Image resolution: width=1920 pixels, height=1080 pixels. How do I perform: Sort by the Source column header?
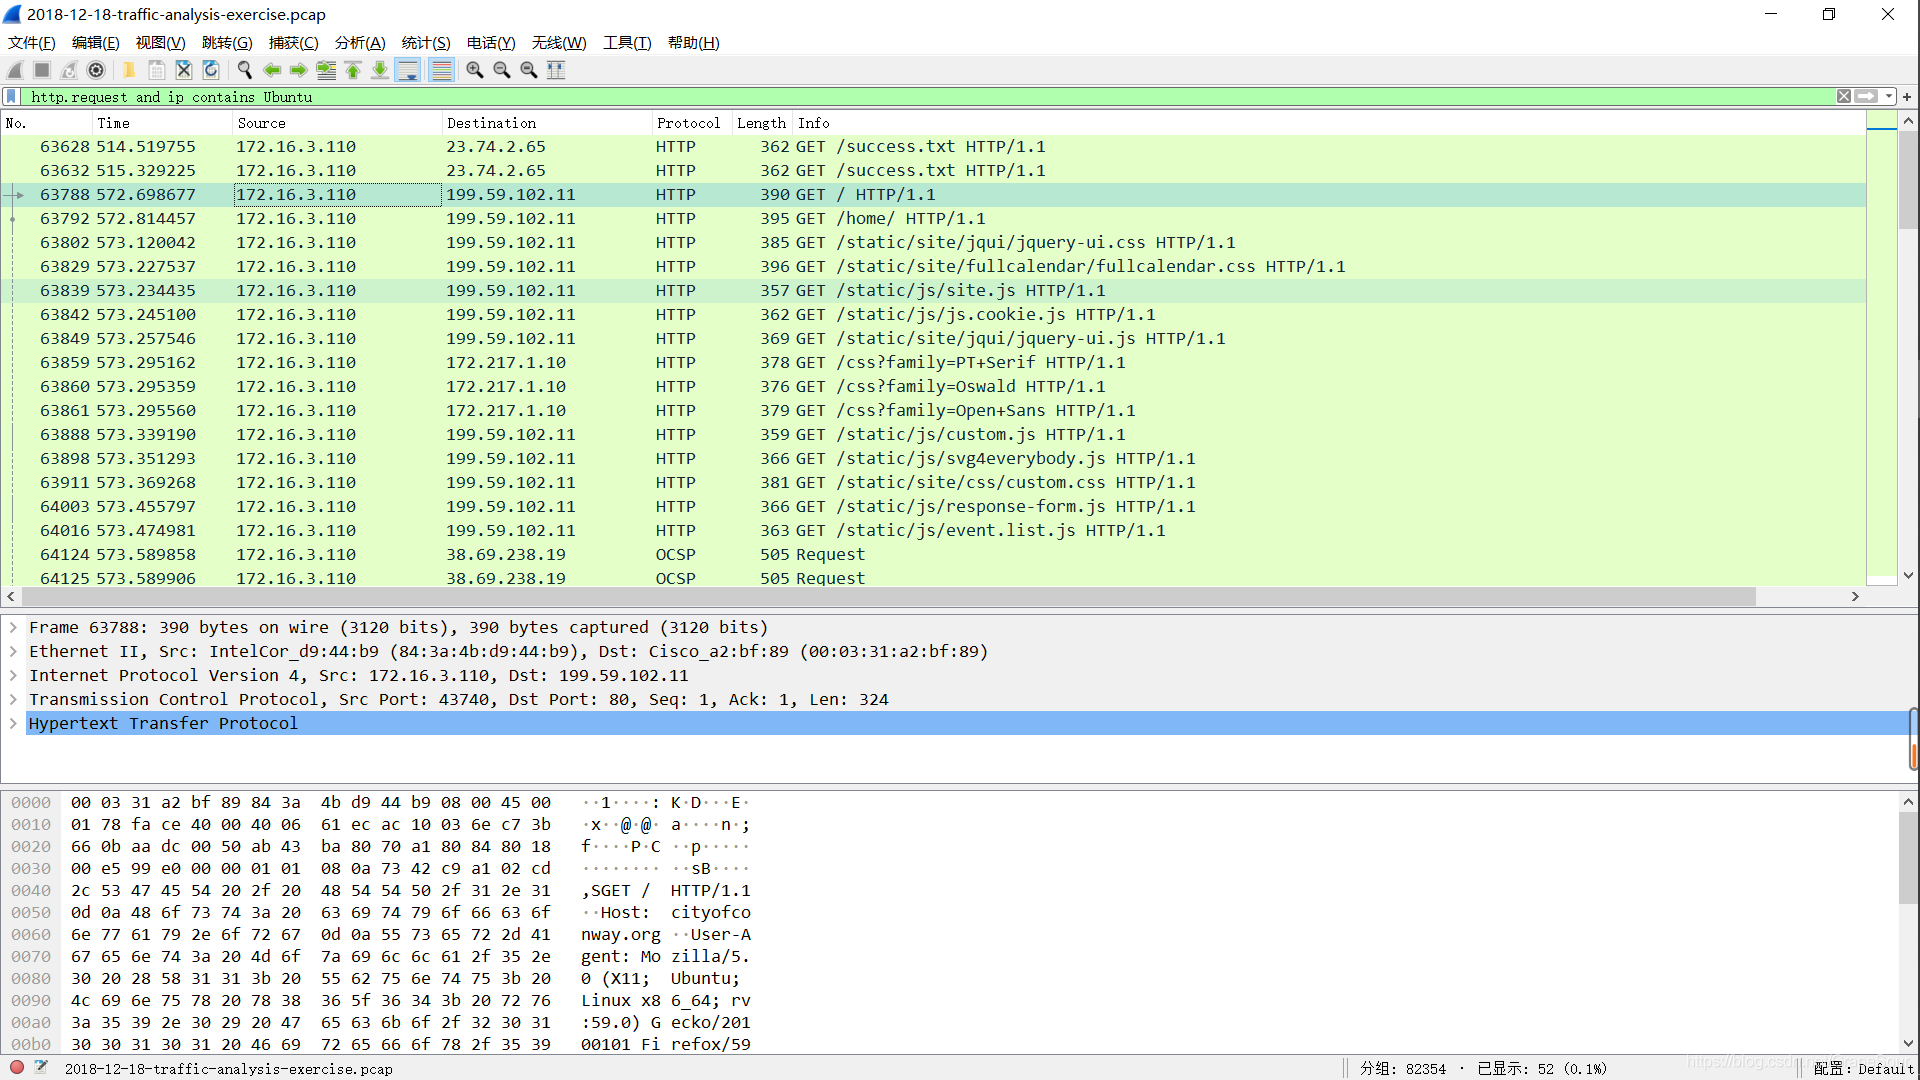click(336, 123)
